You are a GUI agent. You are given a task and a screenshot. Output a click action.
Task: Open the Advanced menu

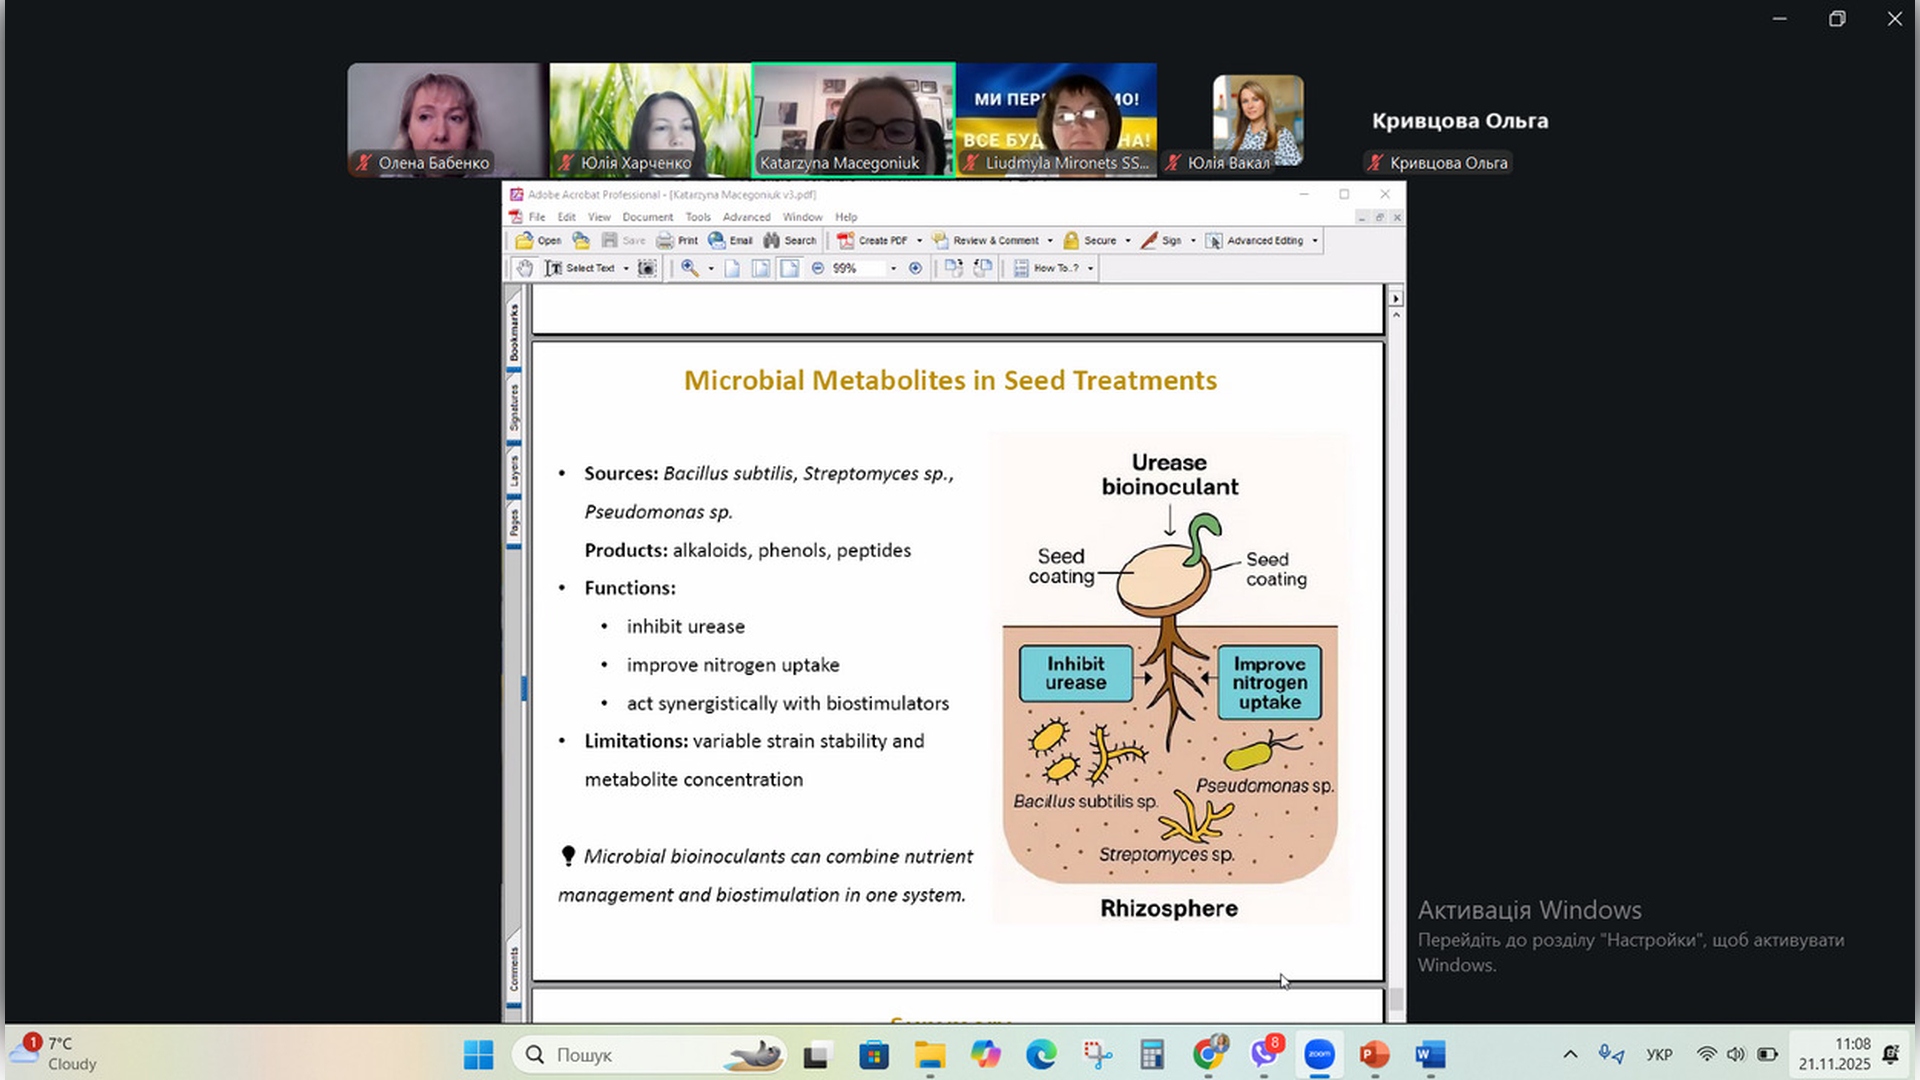(x=746, y=217)
